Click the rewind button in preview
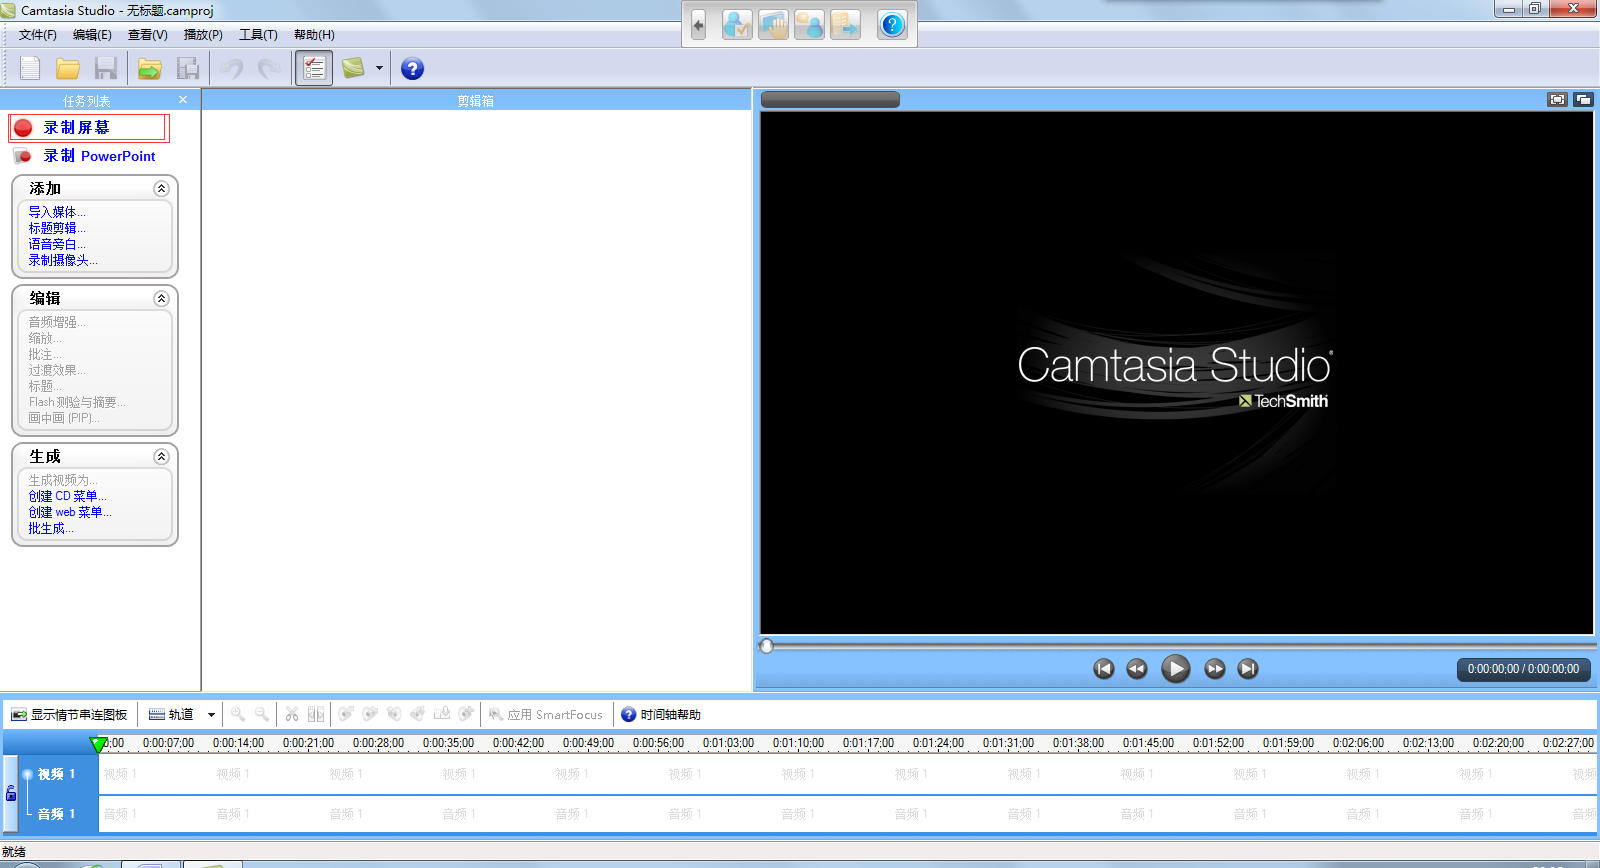 coord(1137,669)
